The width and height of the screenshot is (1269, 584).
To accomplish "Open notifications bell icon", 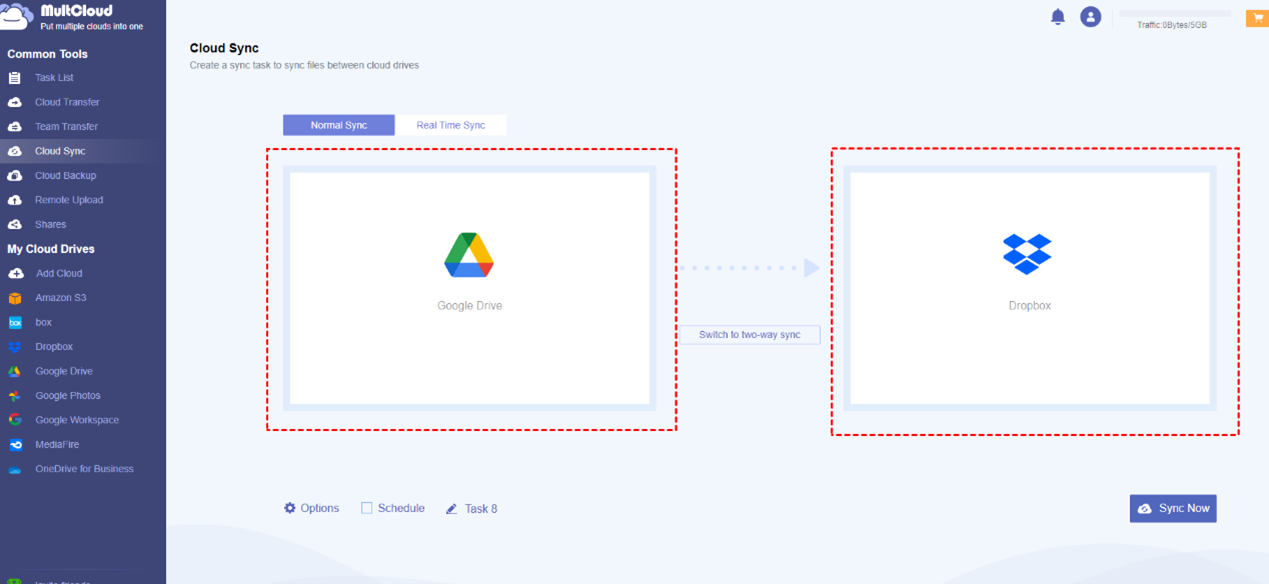I will coord(1058,17).
